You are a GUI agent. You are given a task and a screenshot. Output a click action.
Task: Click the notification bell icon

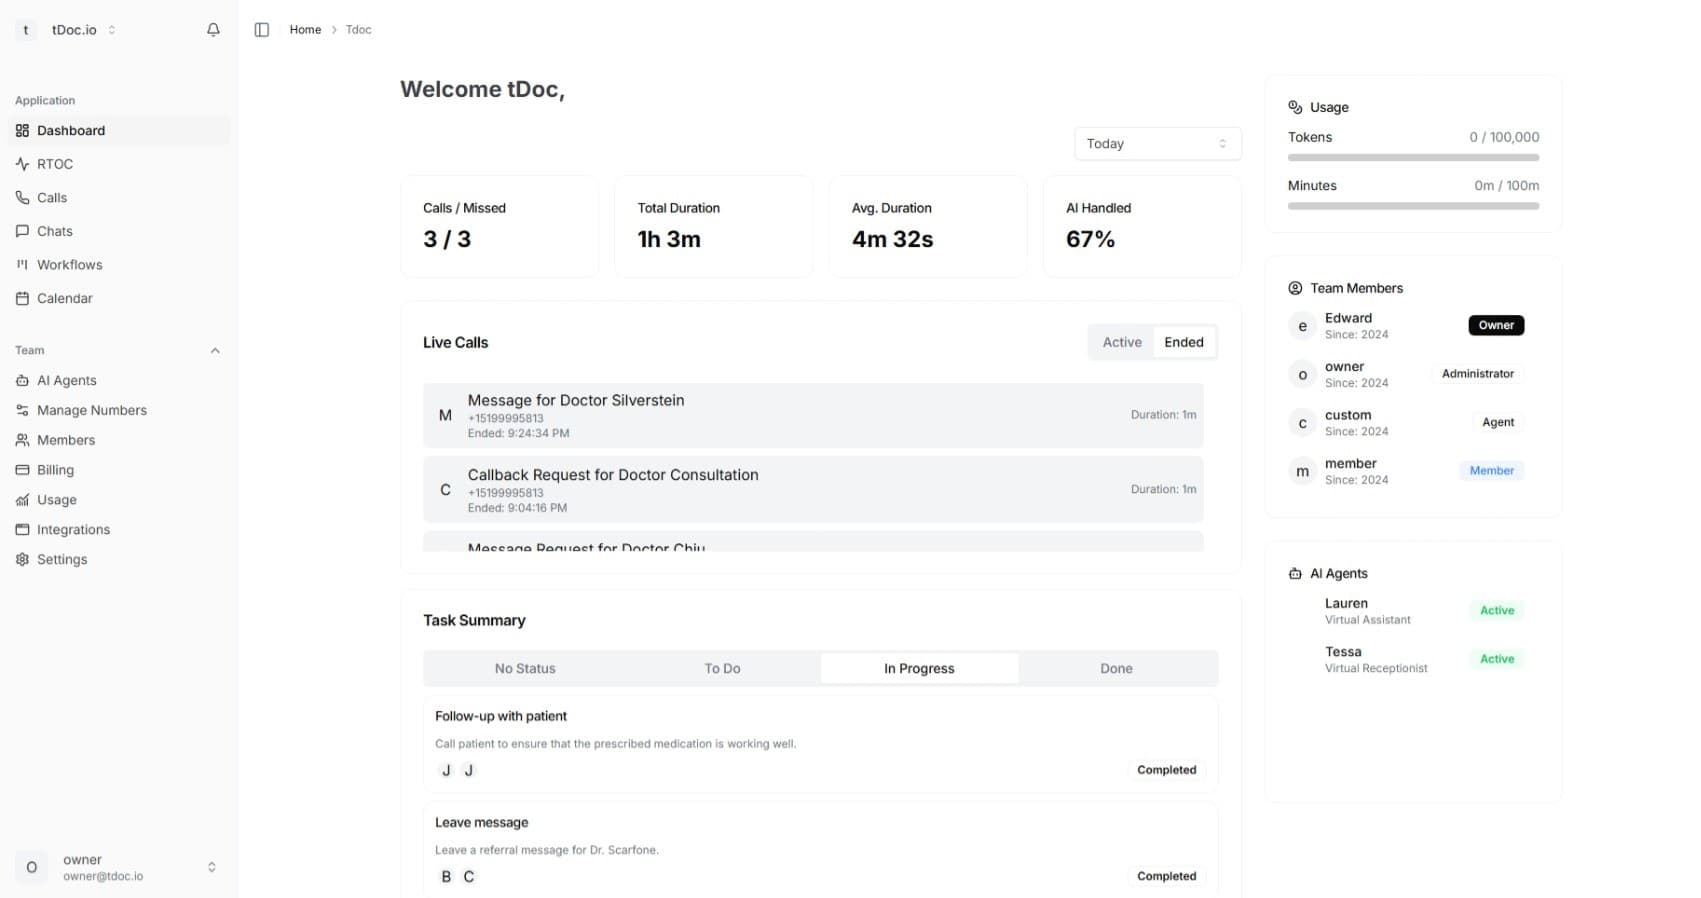(x=213, y=30)
